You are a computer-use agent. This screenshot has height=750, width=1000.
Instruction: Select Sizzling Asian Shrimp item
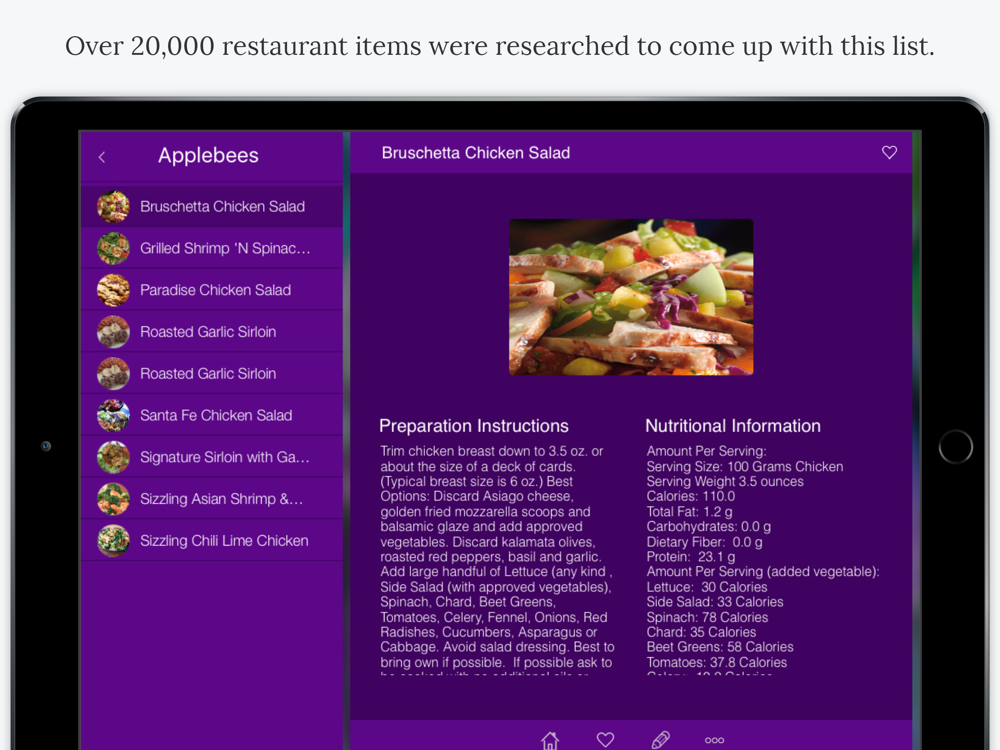tap(212, 499)
